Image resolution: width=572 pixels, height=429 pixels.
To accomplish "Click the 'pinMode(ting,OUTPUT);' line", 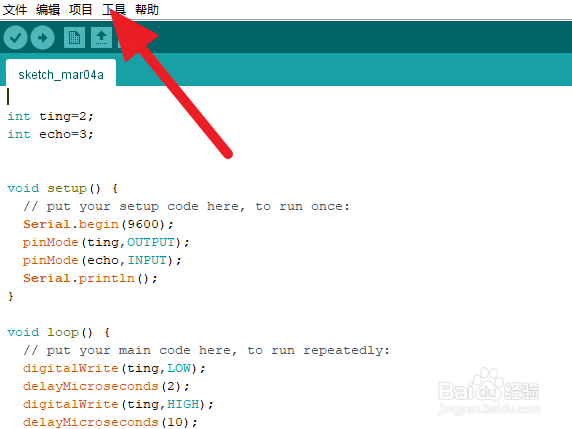I will pos(106,242).
